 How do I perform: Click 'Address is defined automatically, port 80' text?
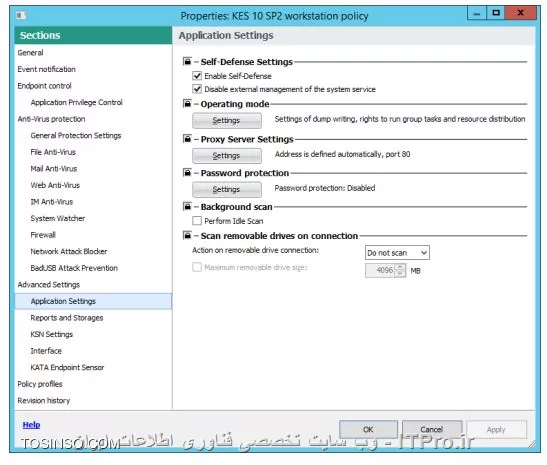(343, 154)
